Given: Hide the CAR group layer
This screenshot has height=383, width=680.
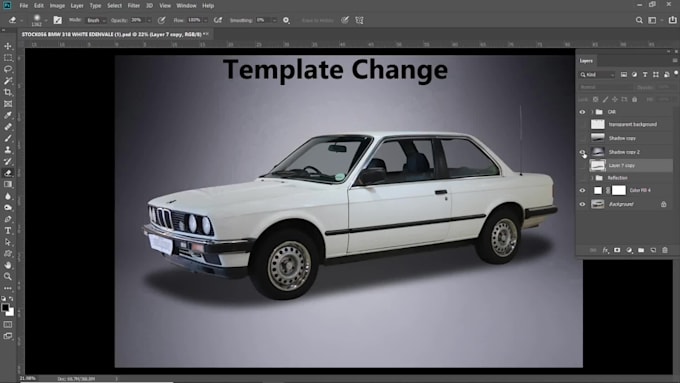Looking at the screenshot, I should pos(582,112).
